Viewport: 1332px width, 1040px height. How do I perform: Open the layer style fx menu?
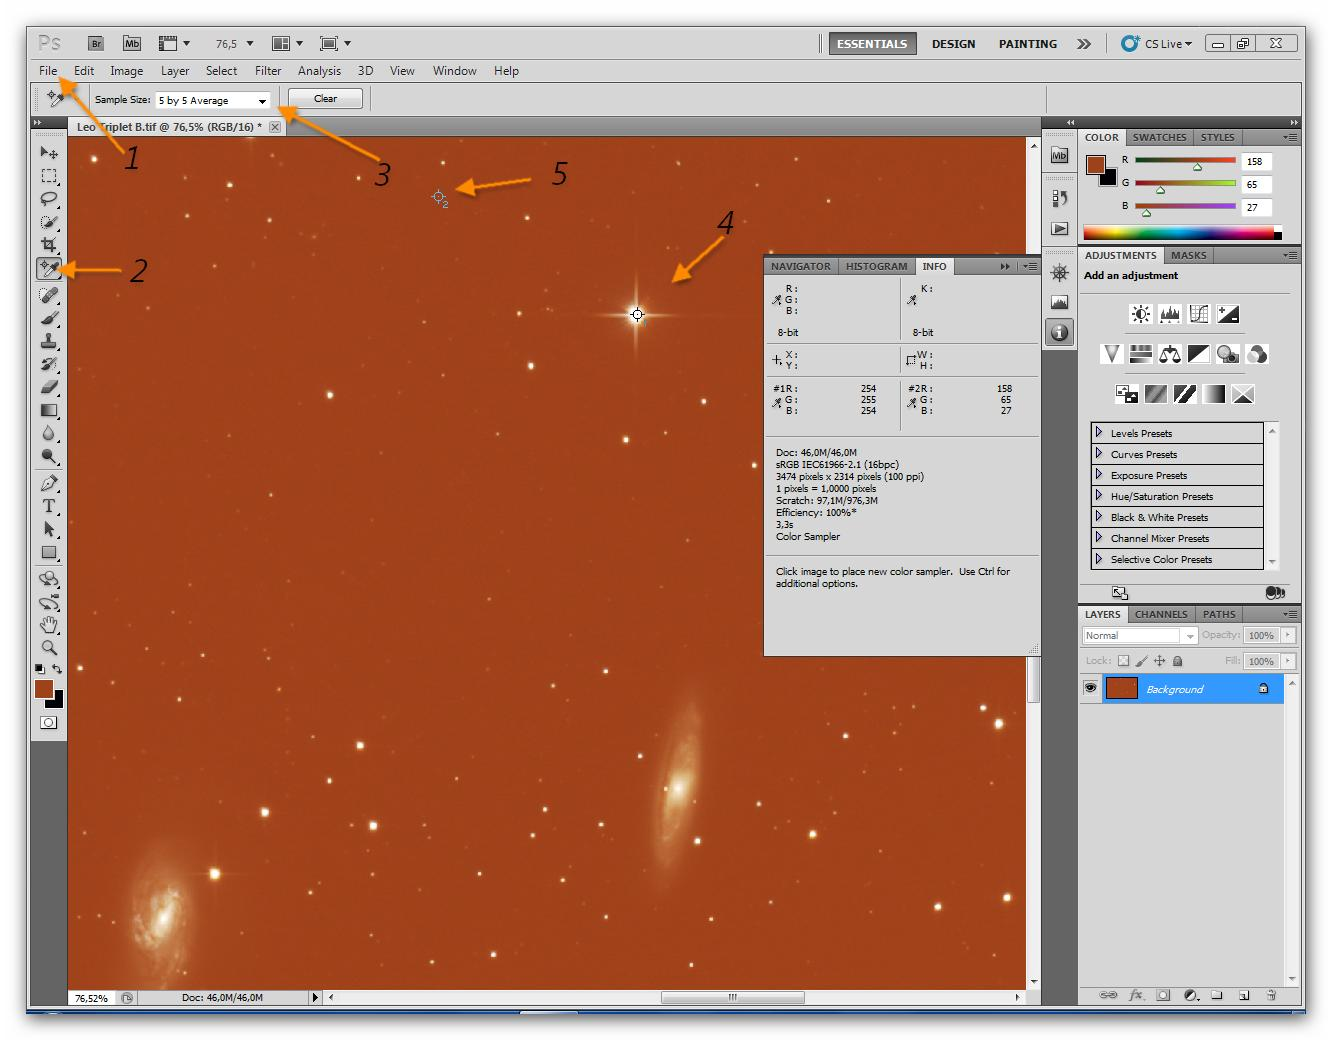[x=1136, y=995]
